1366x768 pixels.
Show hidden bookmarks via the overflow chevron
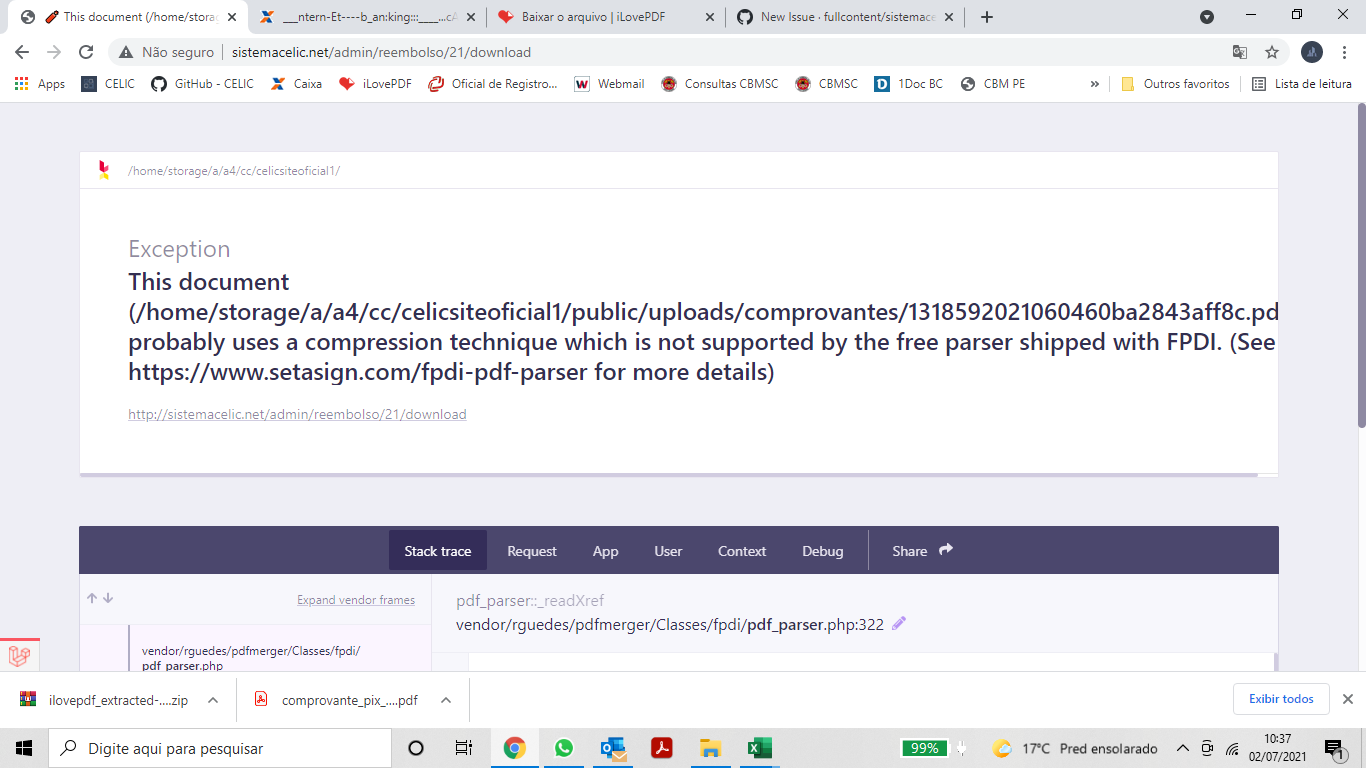pos(1096,84)
